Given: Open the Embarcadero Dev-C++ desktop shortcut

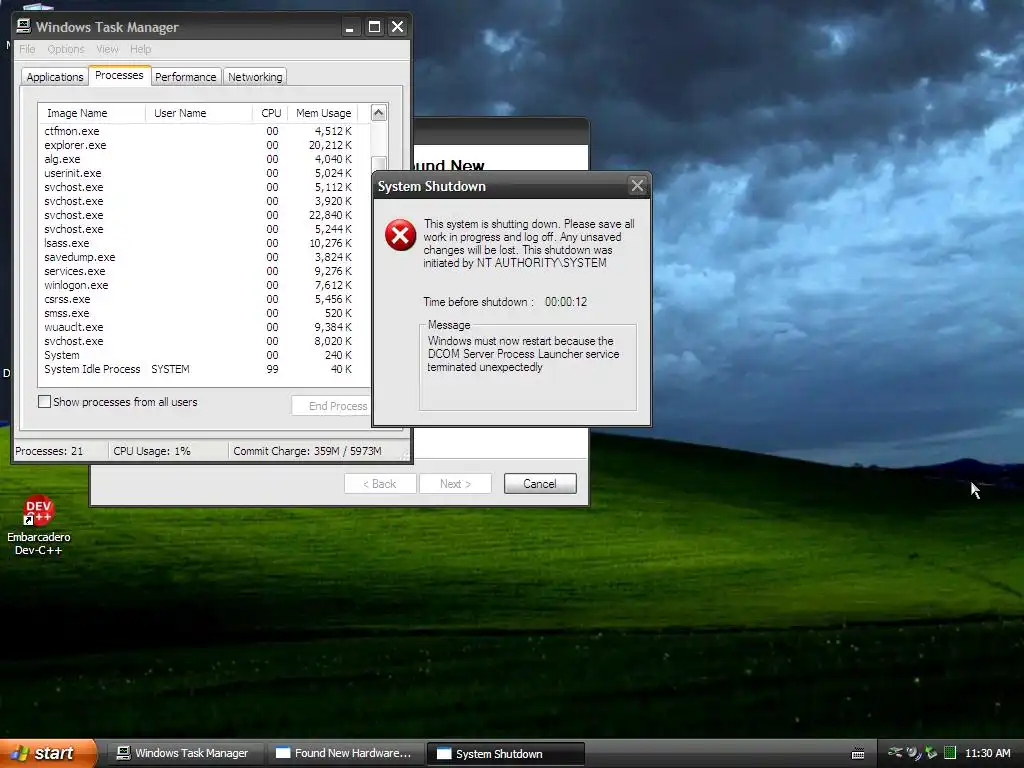Looking at the screenshot, I should [x=39, y=526].
